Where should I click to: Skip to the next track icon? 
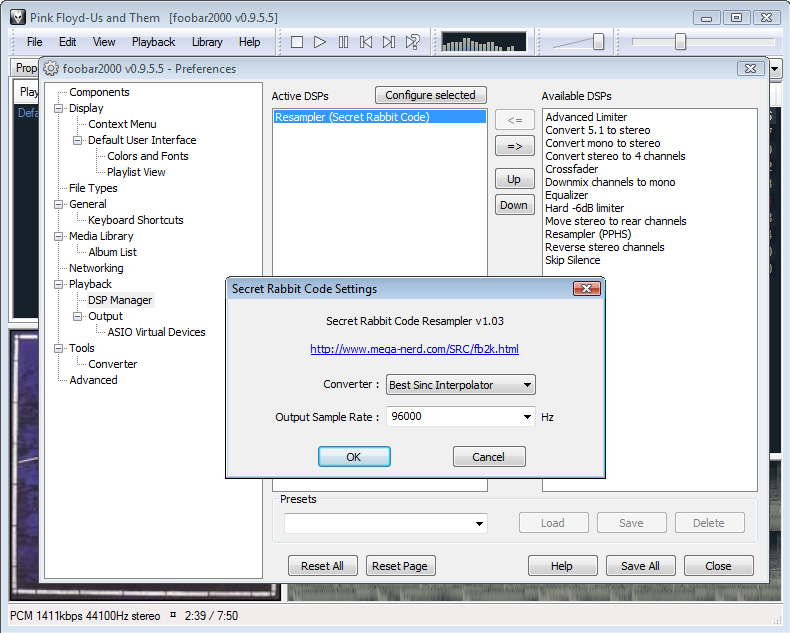[389, 42]
